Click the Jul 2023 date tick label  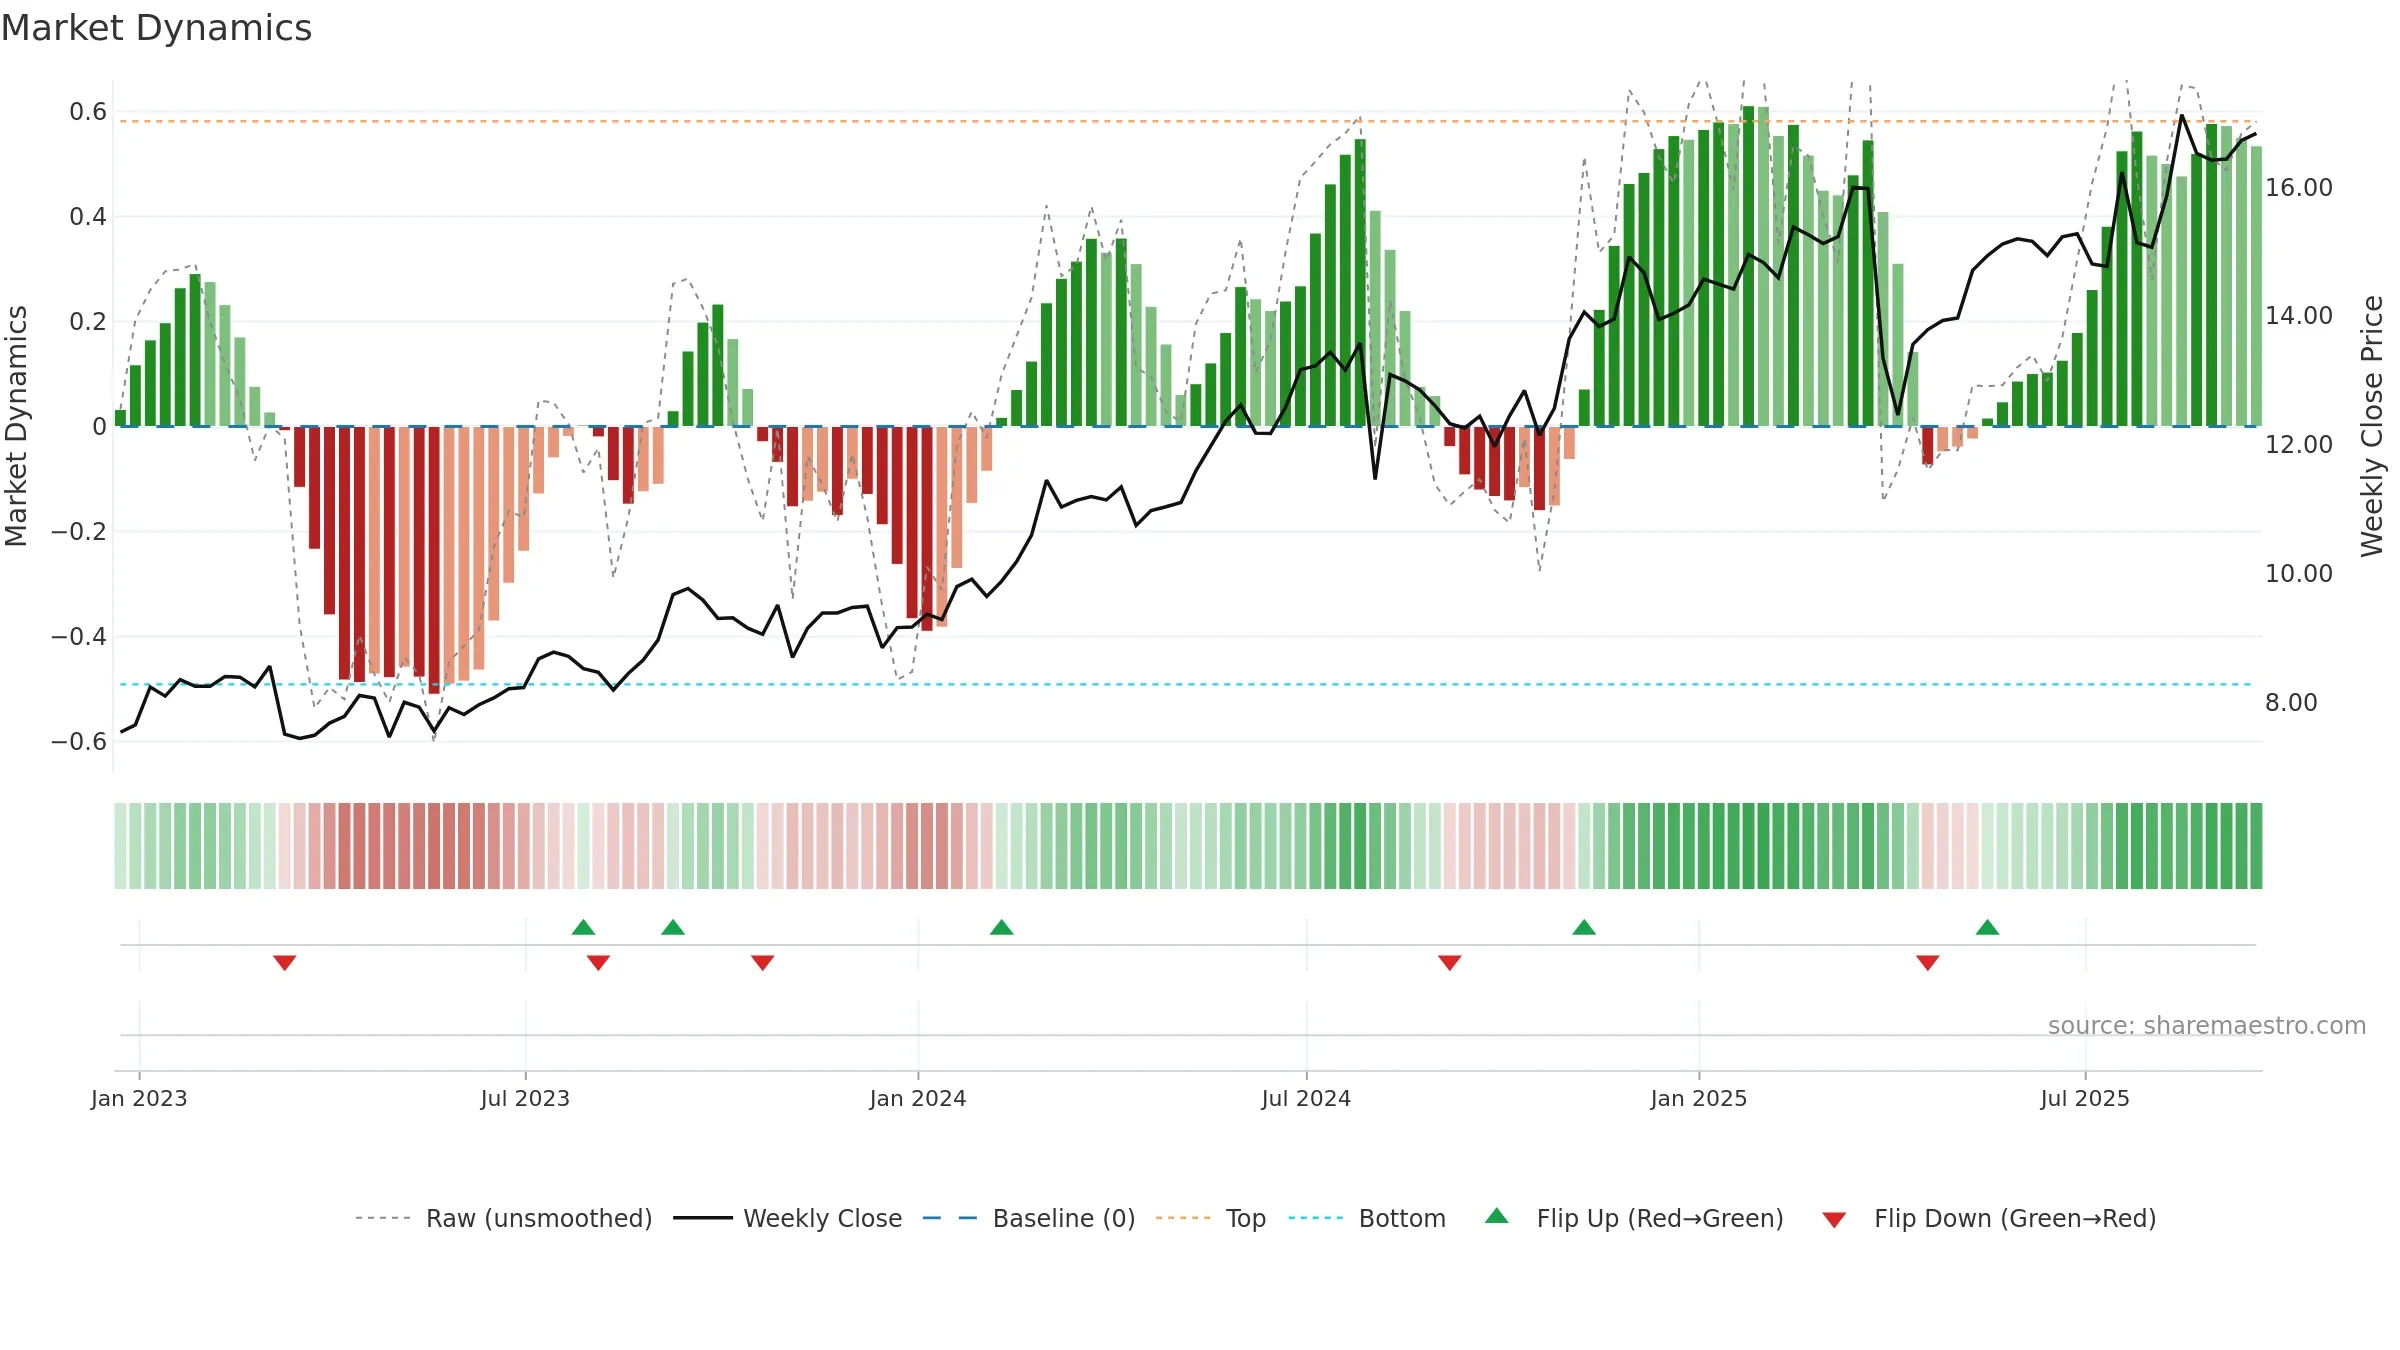point(525,1098)
